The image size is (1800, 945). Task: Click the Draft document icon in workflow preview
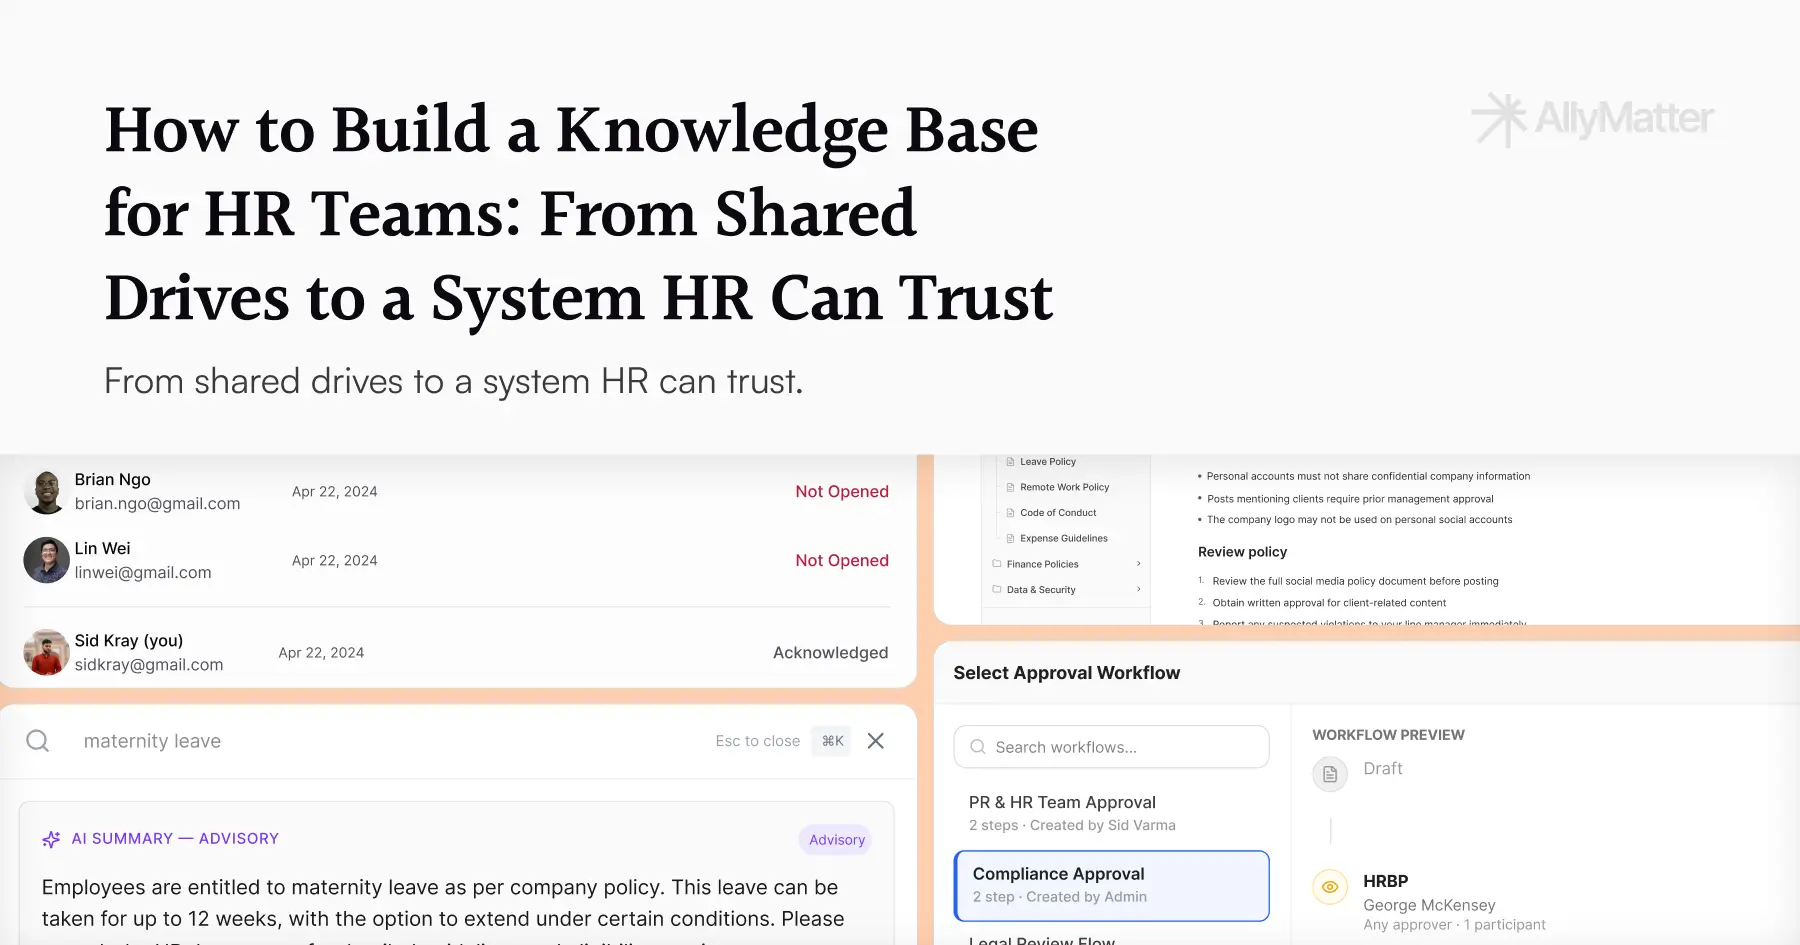1330,774
